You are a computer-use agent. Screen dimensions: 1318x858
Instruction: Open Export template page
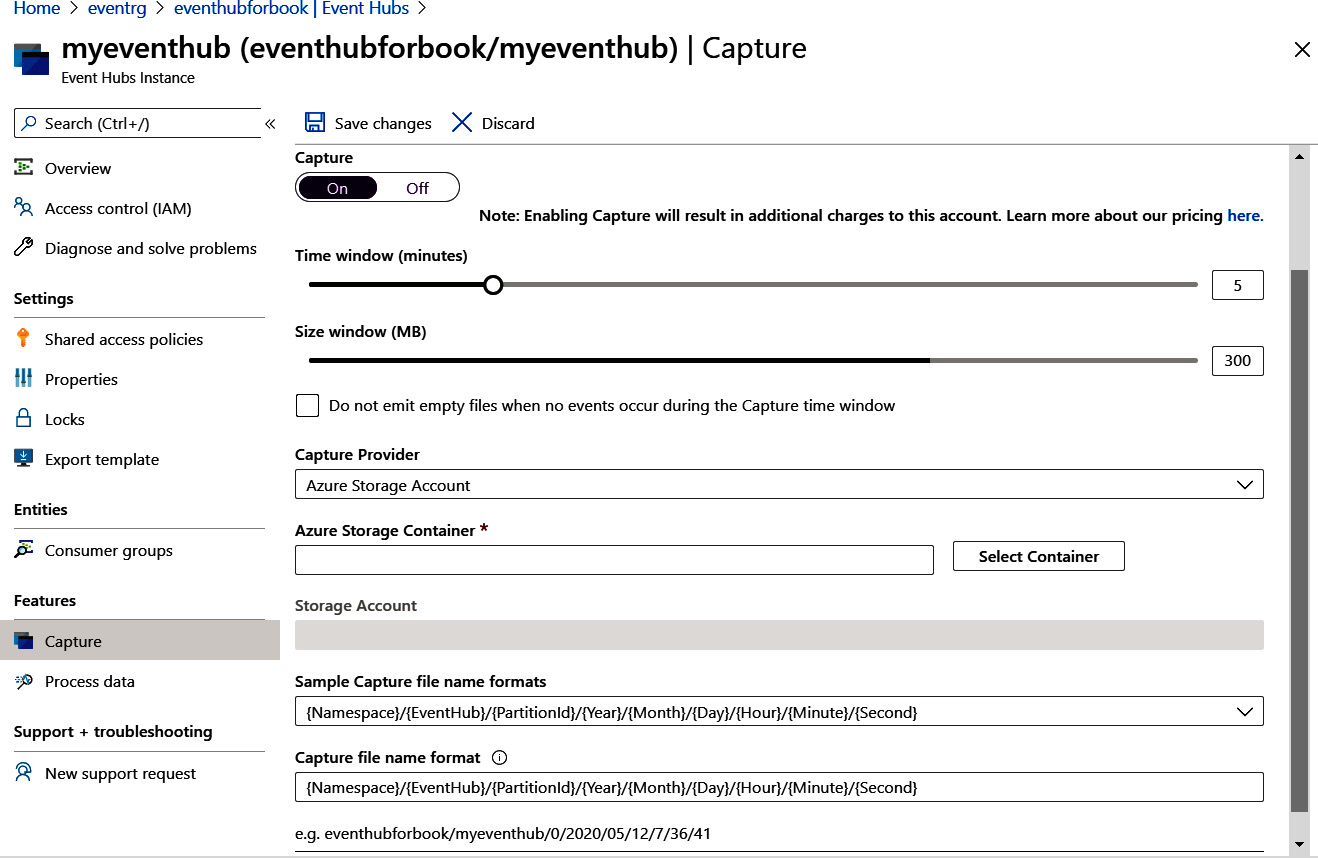click(x=102, y=459)
